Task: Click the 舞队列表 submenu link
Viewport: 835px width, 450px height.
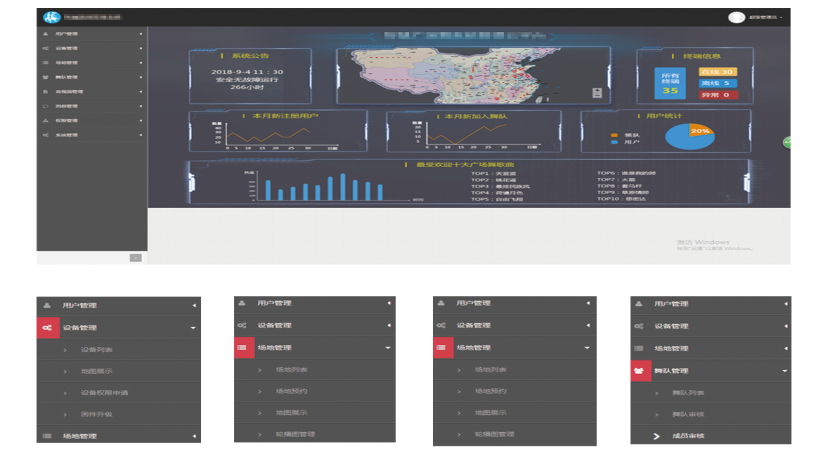Action: coord(687,392)
